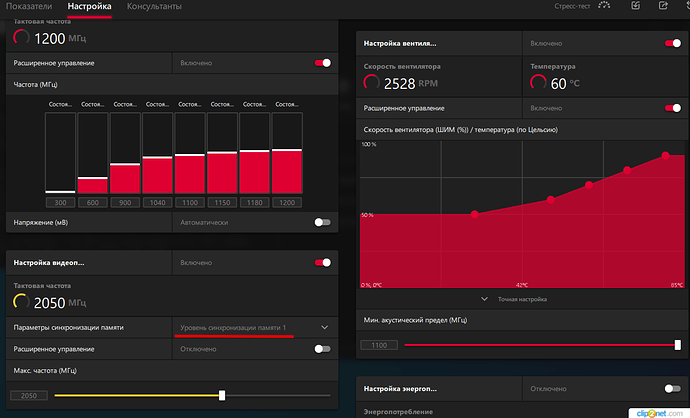Viewport: 690px width, 418px height.
Task: Click the Стресс-тест label
Action: click(x=572, y=6)
